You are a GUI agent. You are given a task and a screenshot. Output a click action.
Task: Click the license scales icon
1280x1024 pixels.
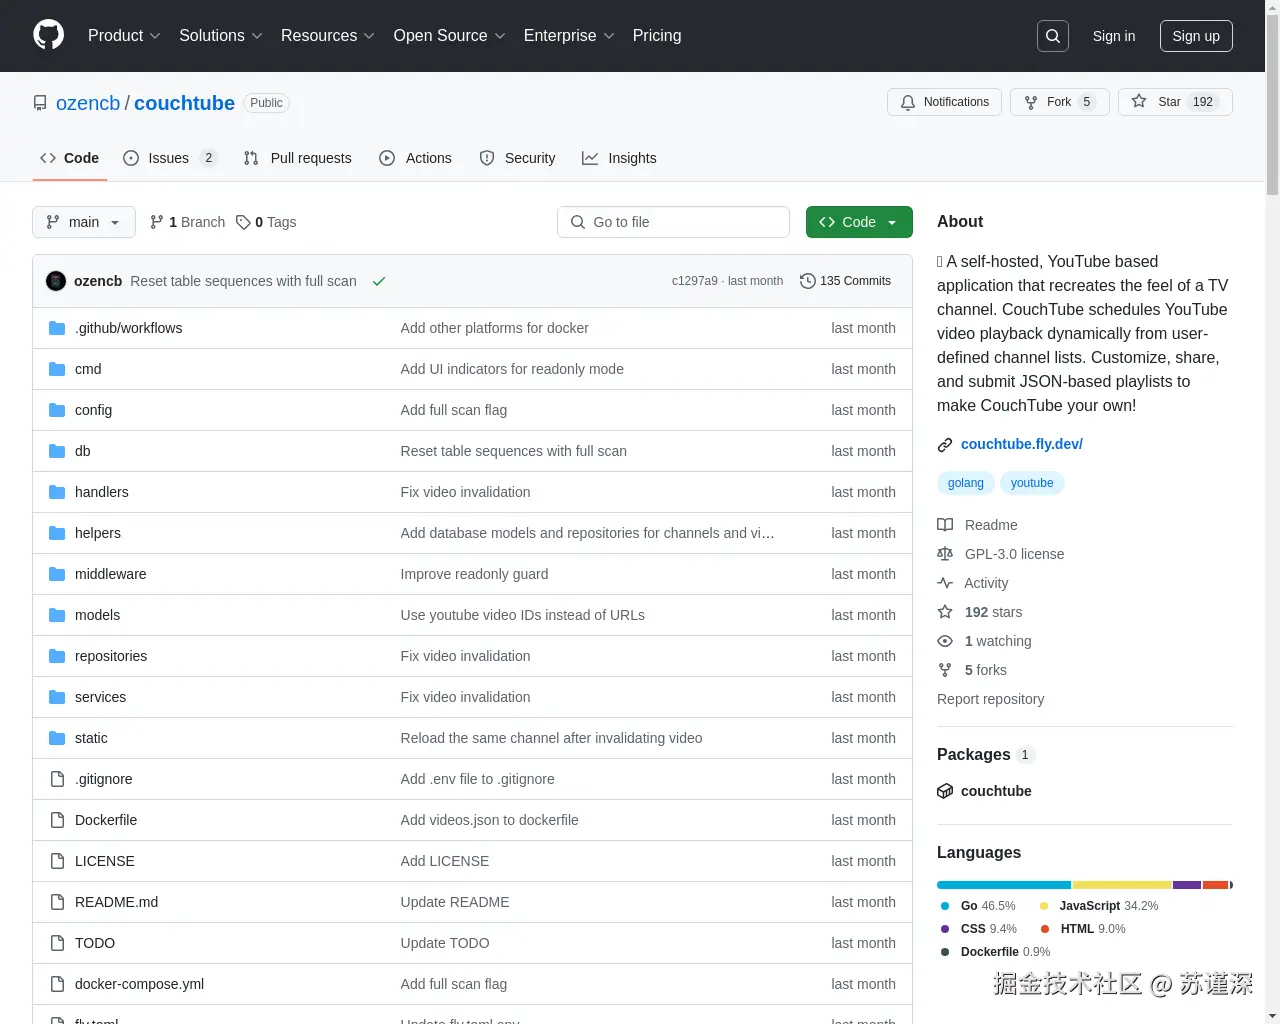point(945,554)
